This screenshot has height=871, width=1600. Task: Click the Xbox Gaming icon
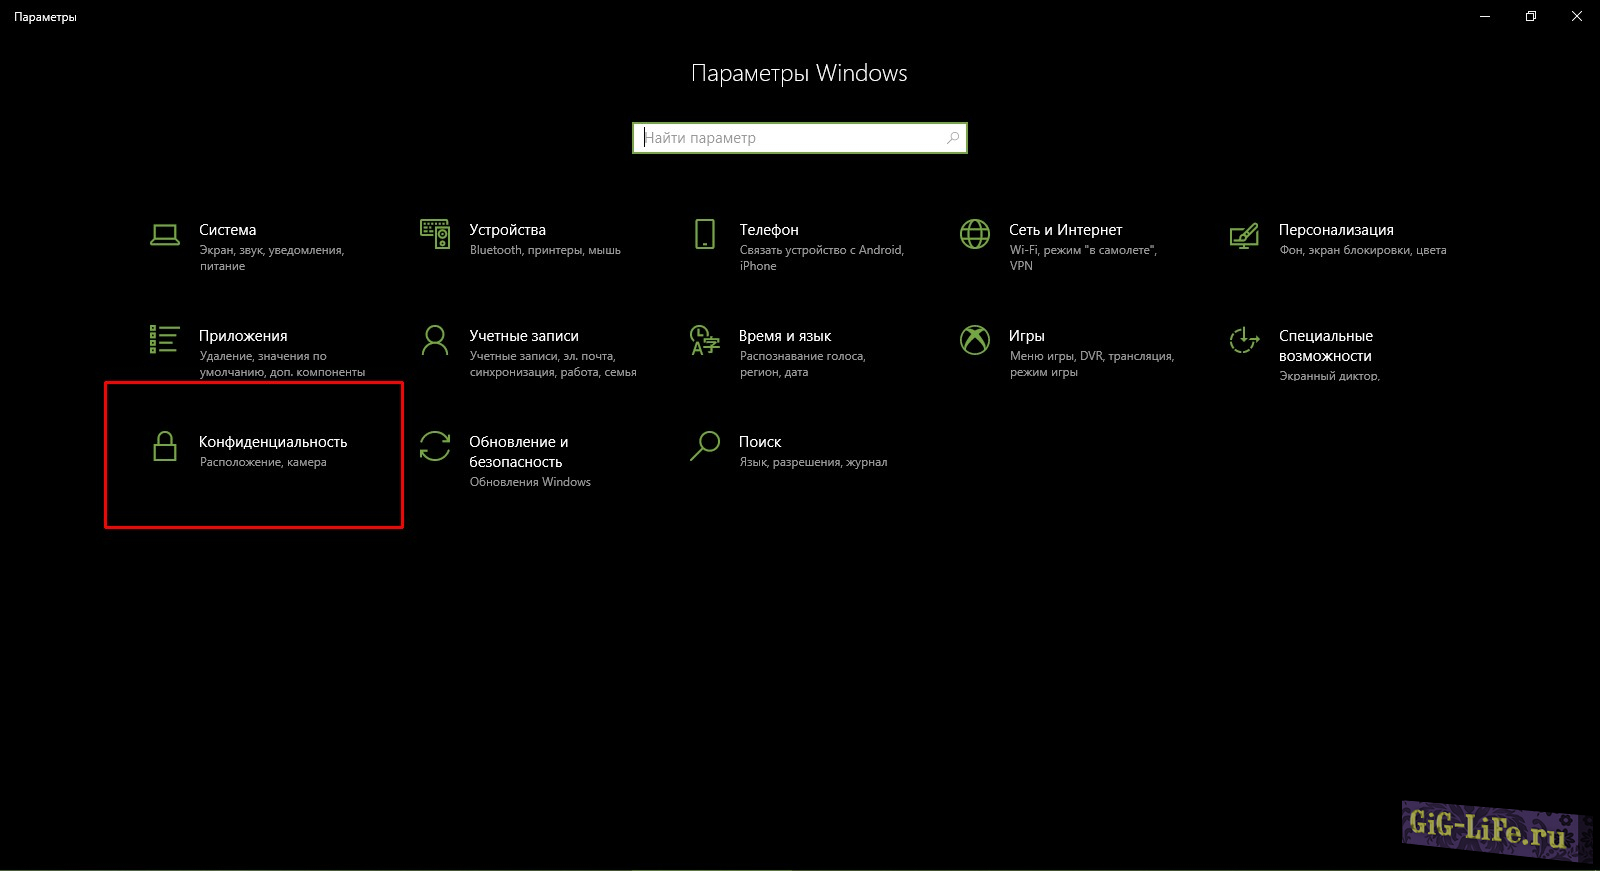coord(975,340)
